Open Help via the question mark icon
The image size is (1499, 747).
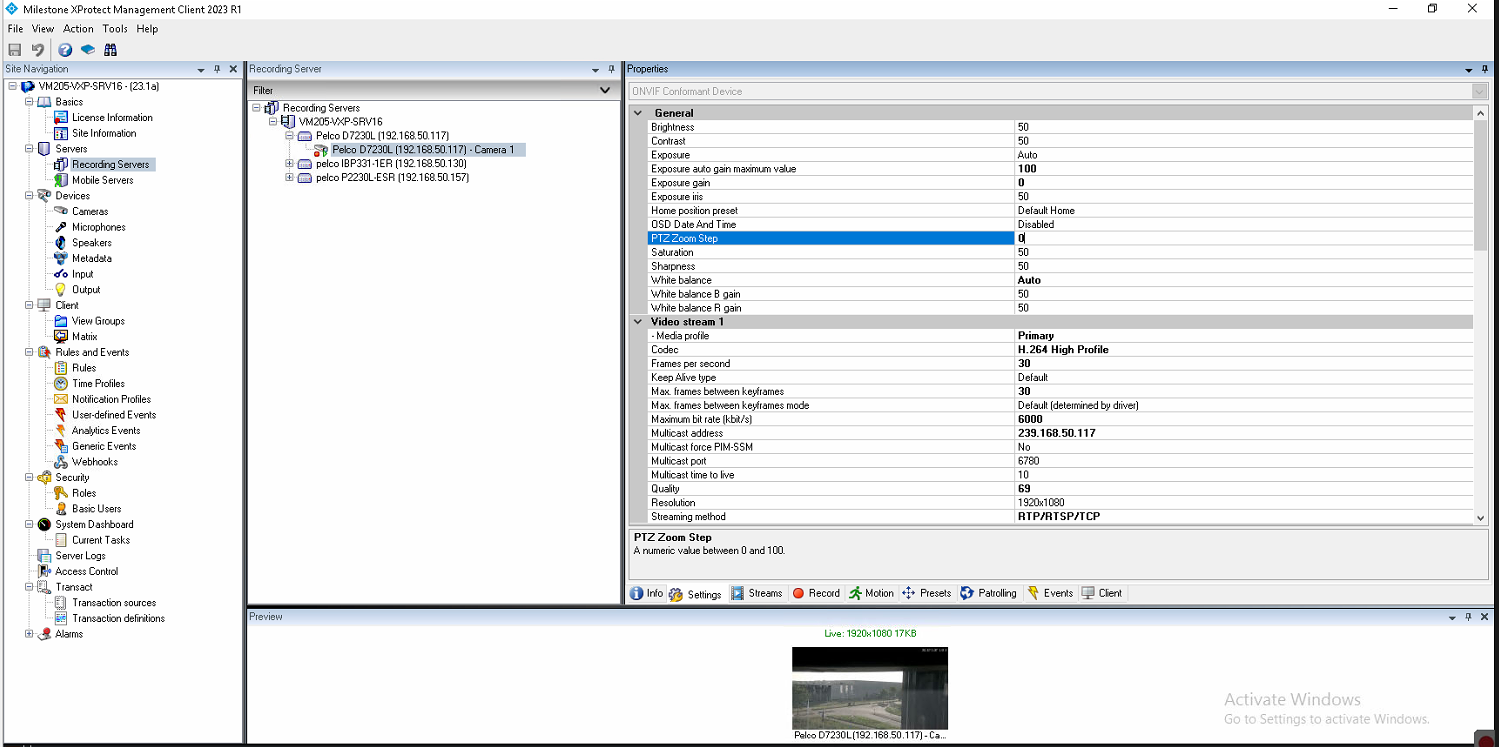[x=64, y=49]
